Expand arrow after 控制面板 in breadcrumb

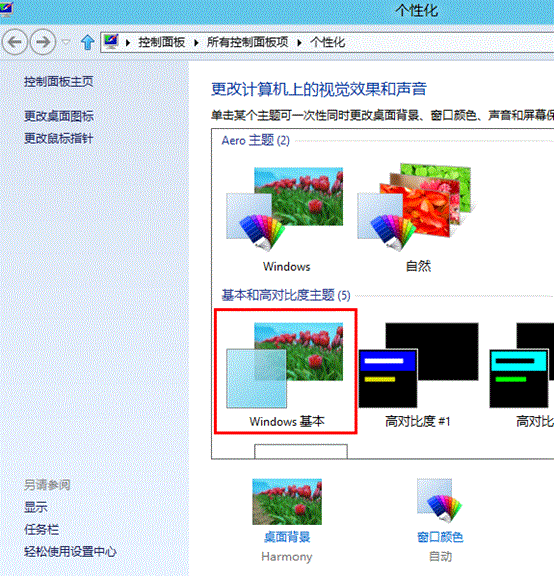(197, 43)
